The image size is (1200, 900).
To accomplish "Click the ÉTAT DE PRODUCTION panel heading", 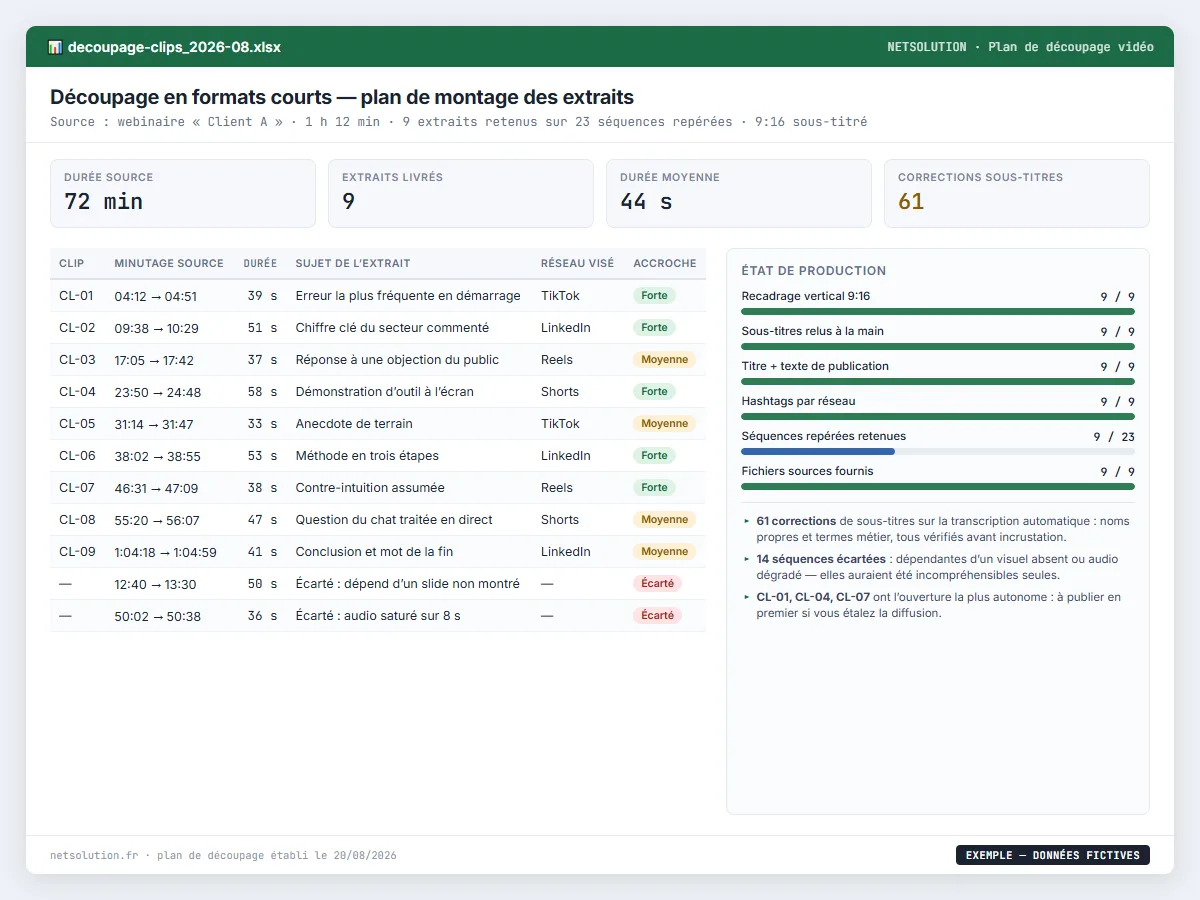I will (x=814, y=271).
